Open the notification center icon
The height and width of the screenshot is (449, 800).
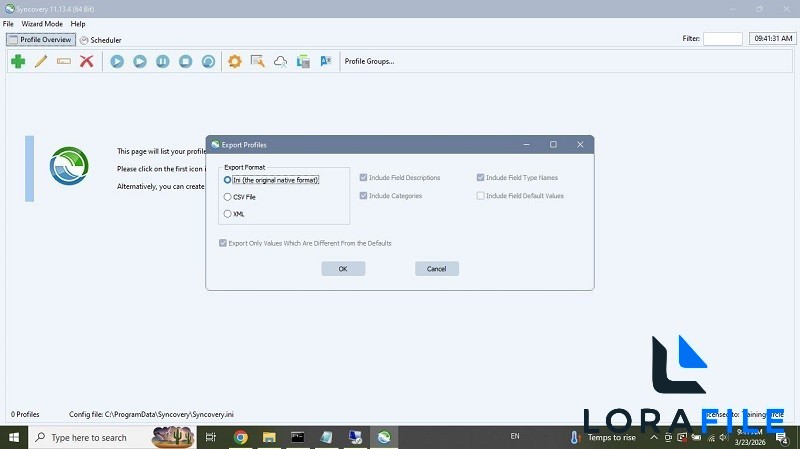point(781,437)
